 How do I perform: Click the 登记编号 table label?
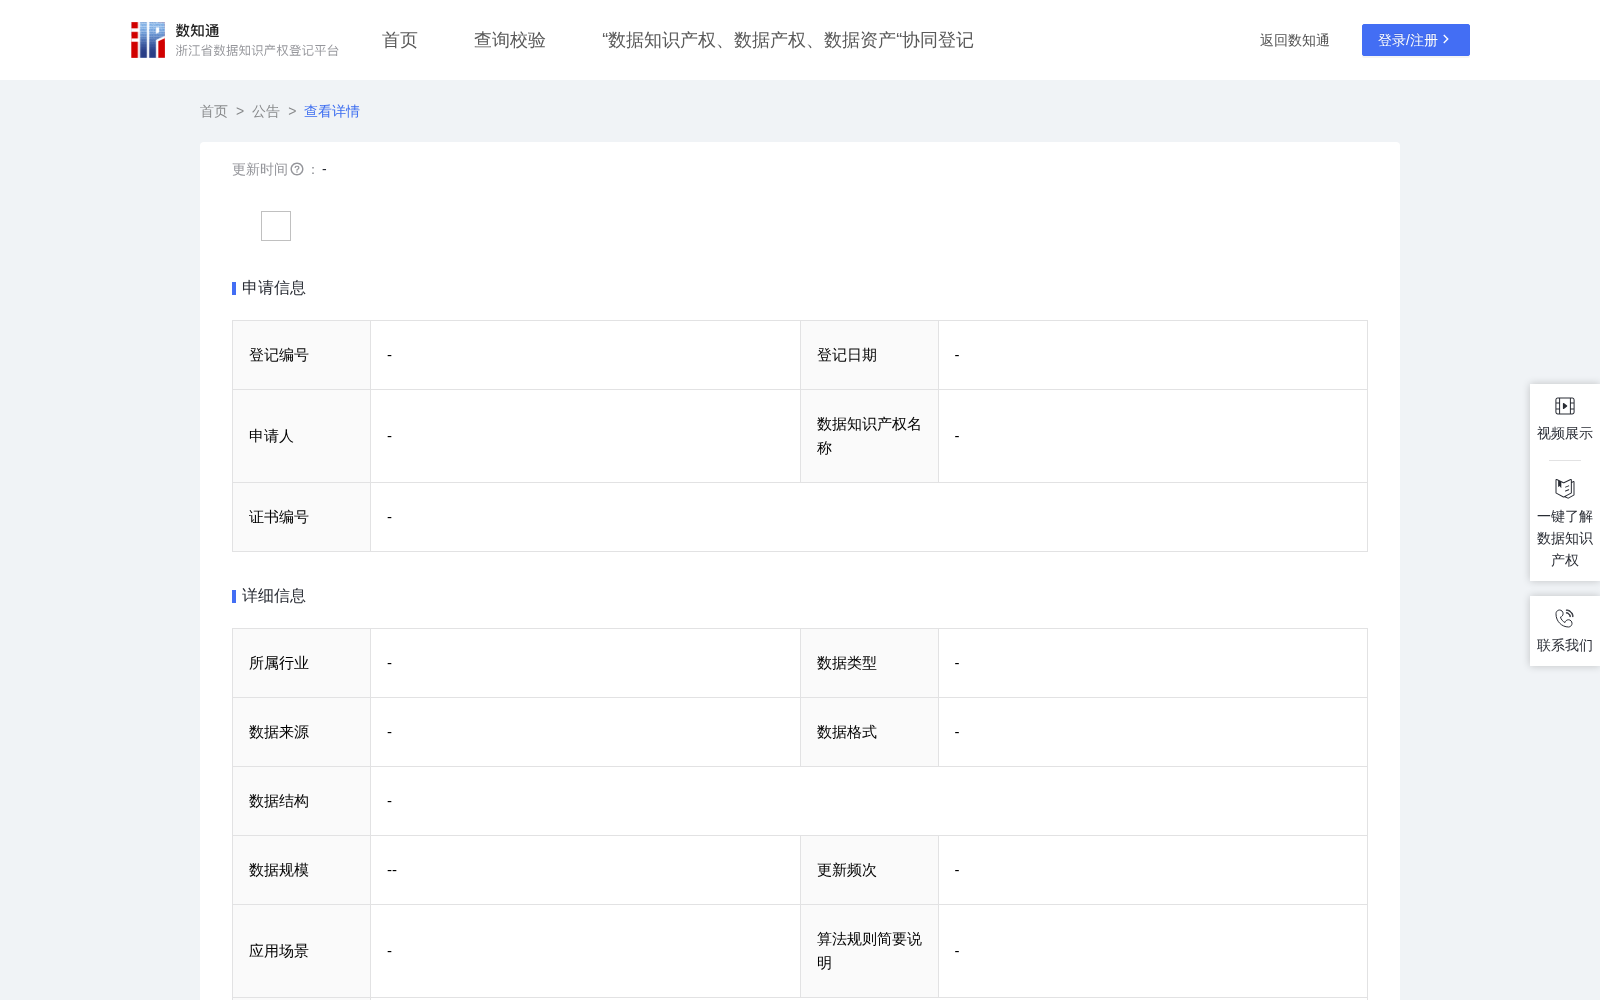click(279, 355)
